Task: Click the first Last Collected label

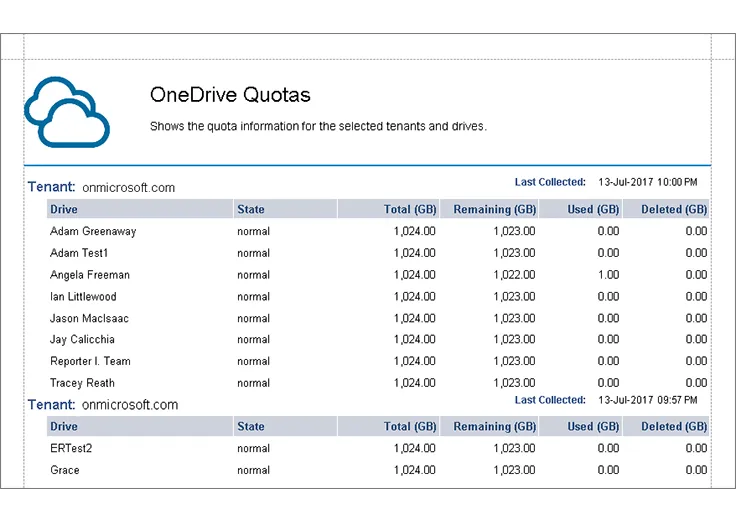Action: coord(550,182)
